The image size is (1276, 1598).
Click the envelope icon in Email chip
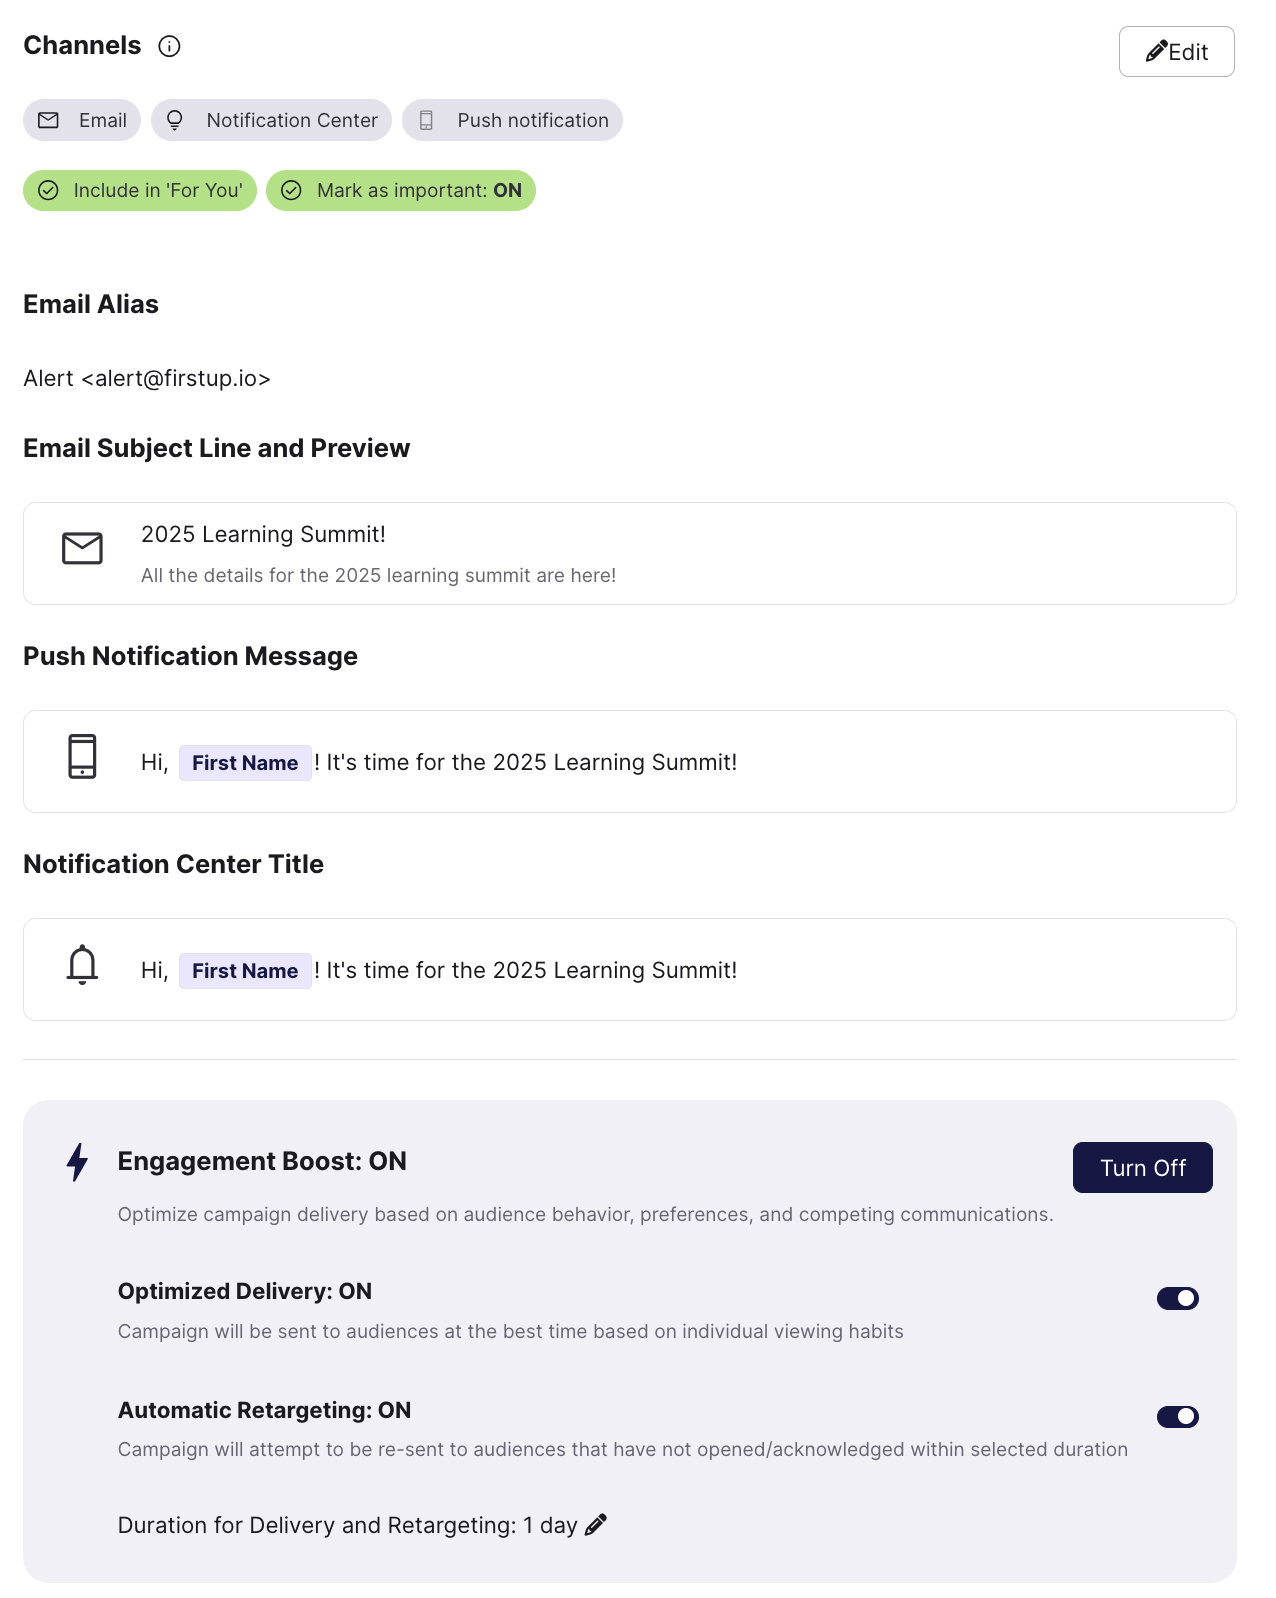[x=48, y=120]
